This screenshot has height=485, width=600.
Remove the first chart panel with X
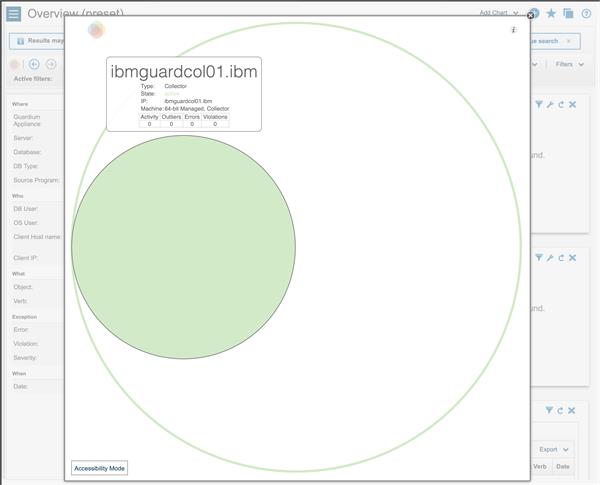[x=572, y=105]
